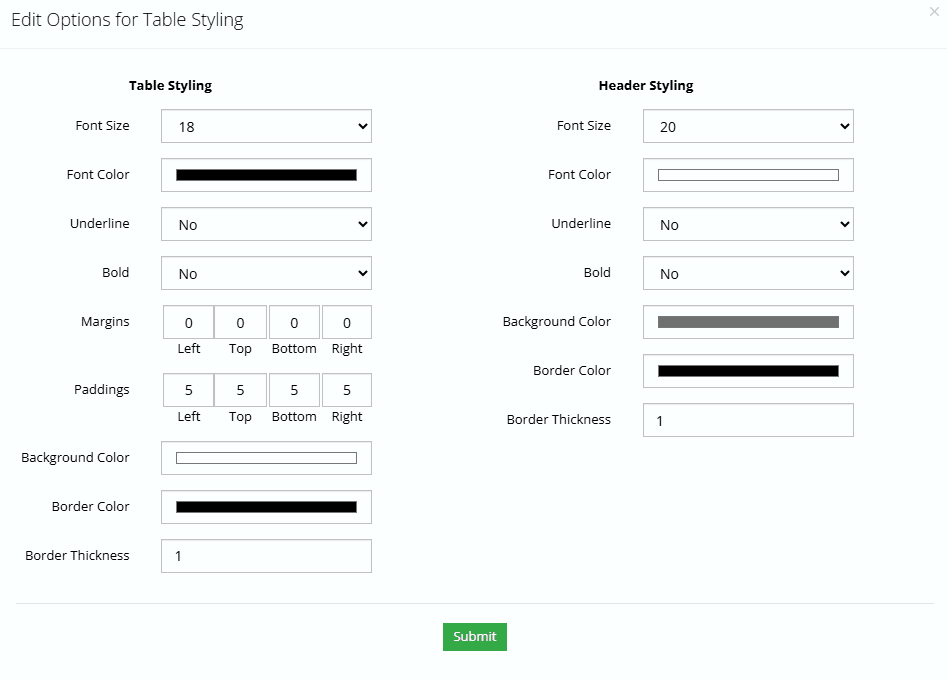Click the Top margin input field

pyautogui.click(x=240, y=322)
